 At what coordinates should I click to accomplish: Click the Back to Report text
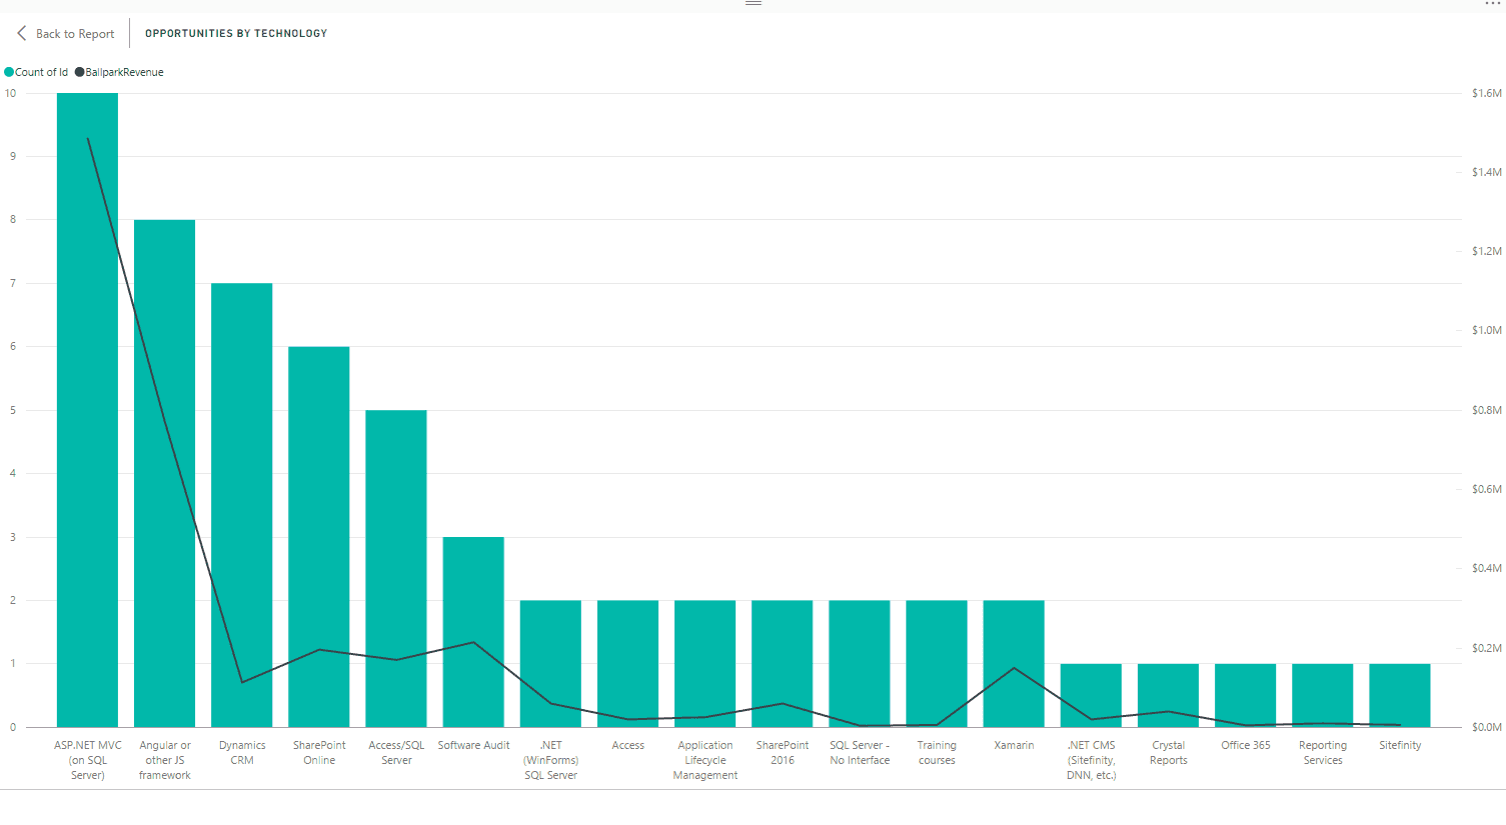tap(75, 34)
